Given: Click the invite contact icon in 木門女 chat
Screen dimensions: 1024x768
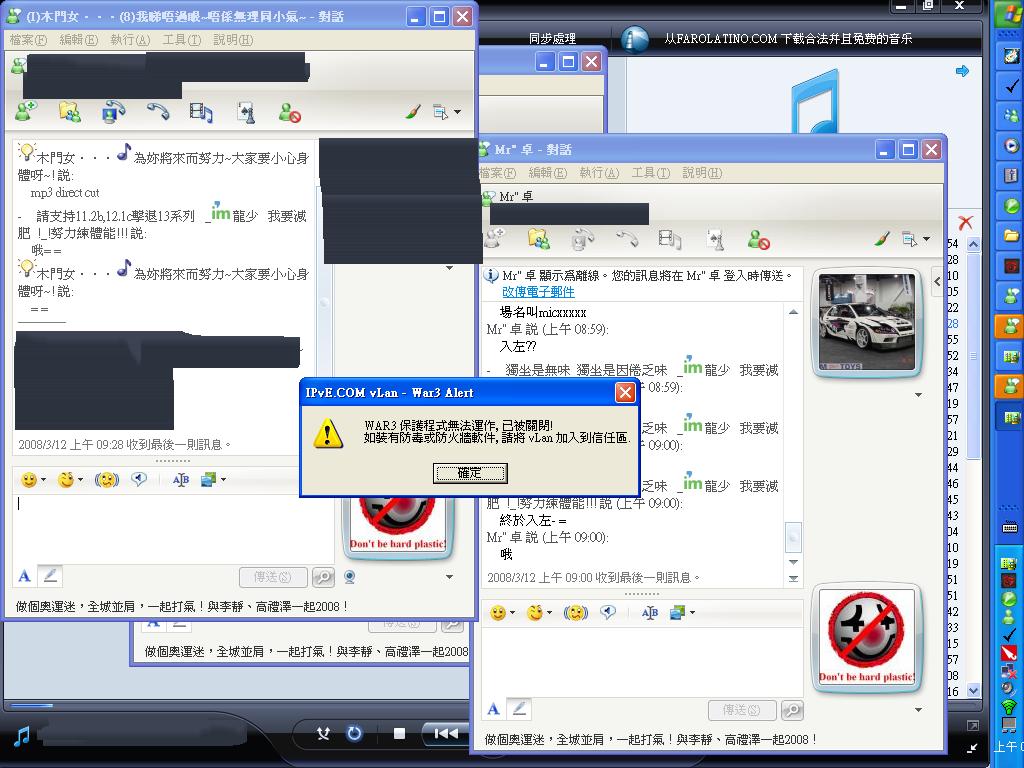Looking at the screenshot, I should coord(26,112).
